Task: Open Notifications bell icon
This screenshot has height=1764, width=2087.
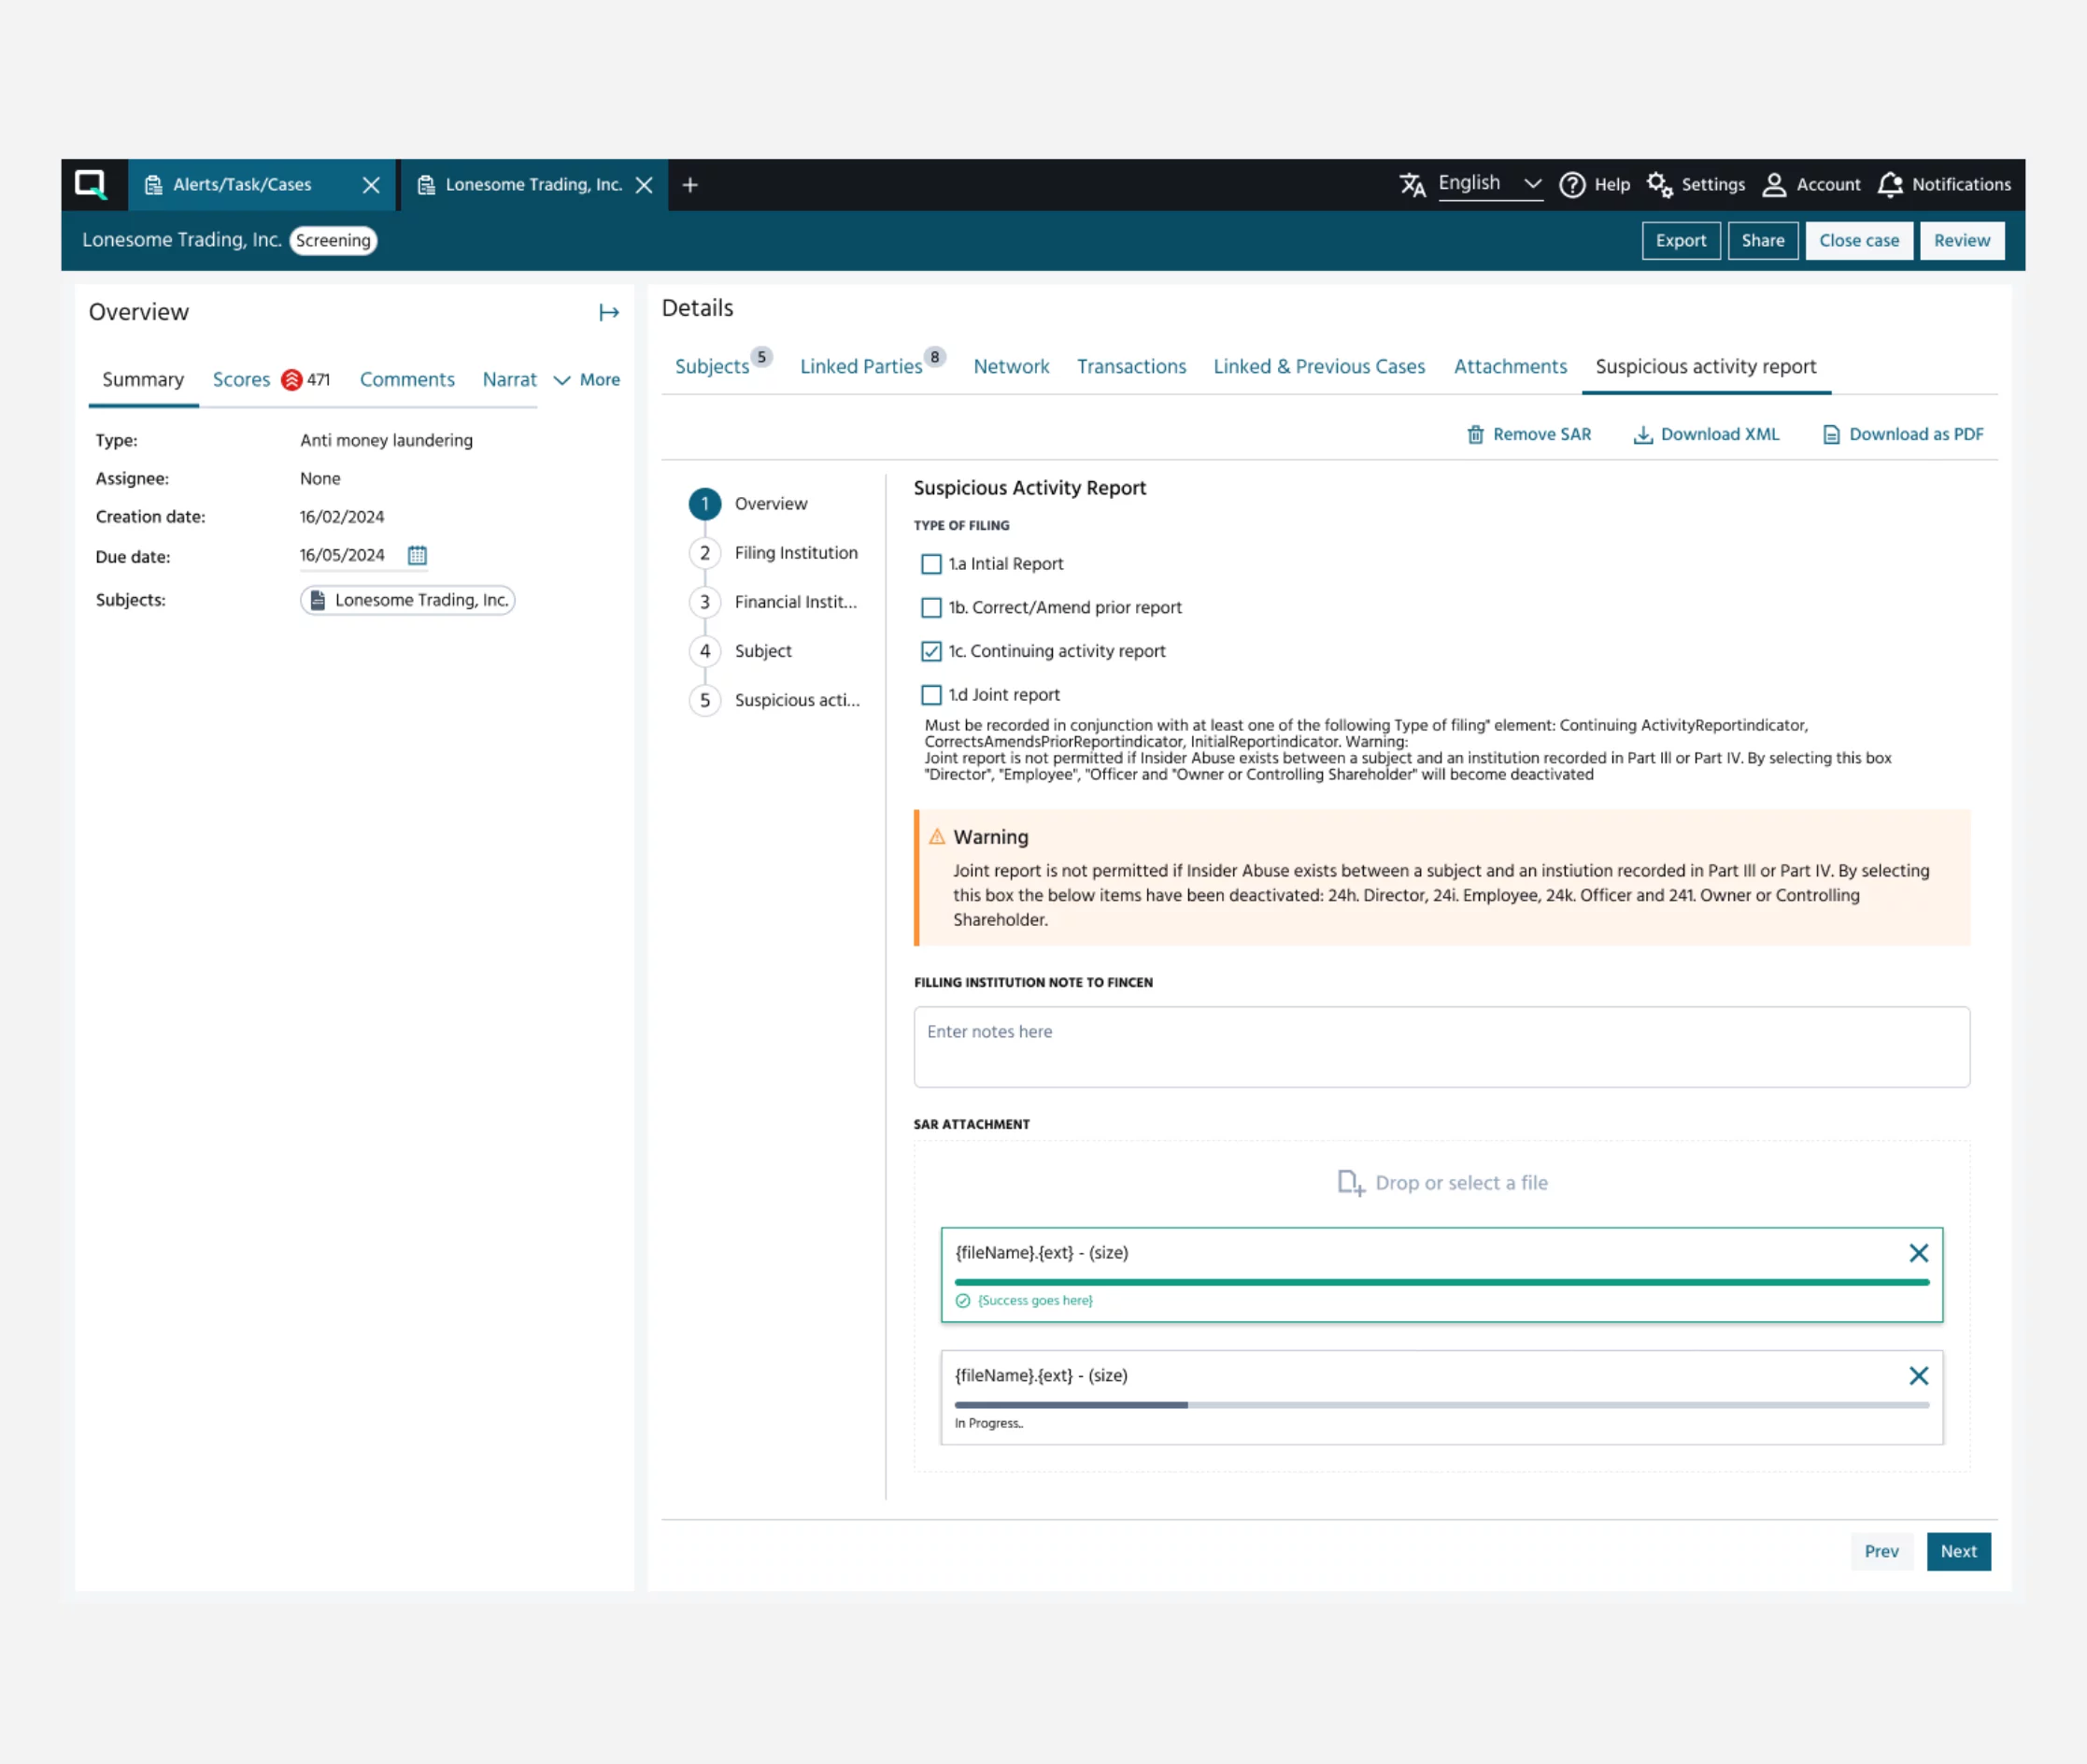Action: pos(1889,185)
